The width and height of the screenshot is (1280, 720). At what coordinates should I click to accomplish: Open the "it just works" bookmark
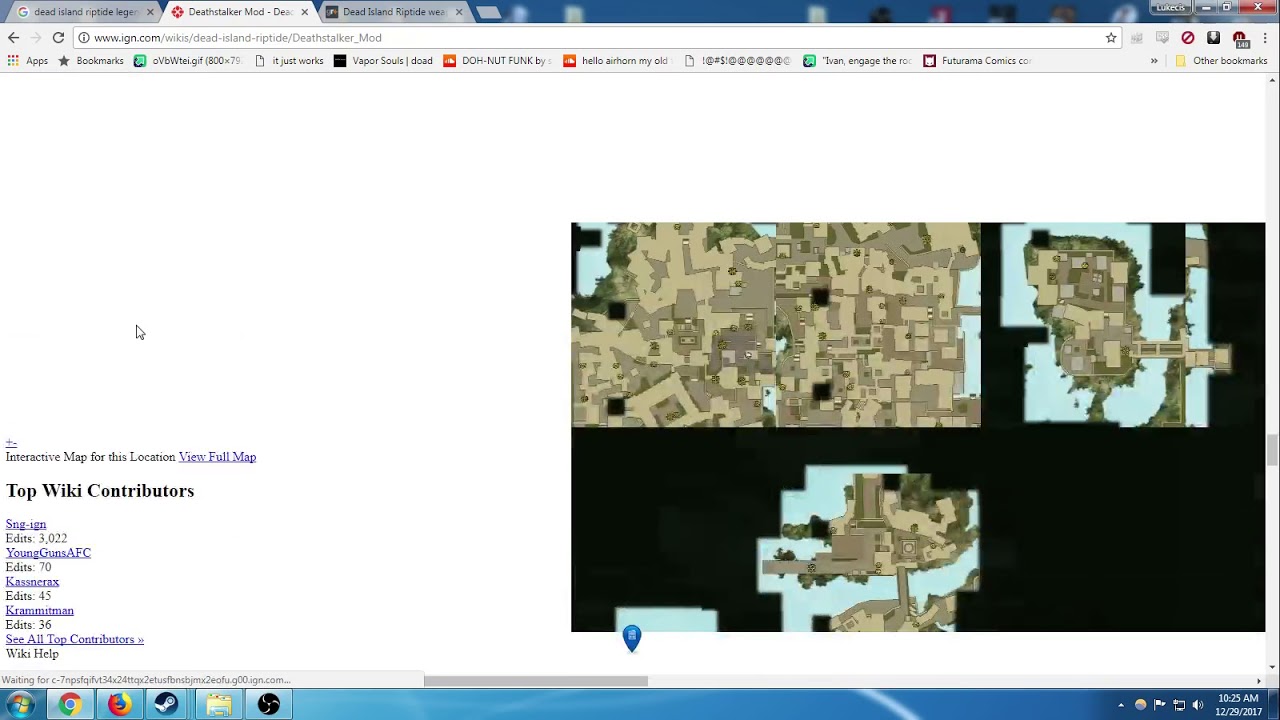(289, 61)
